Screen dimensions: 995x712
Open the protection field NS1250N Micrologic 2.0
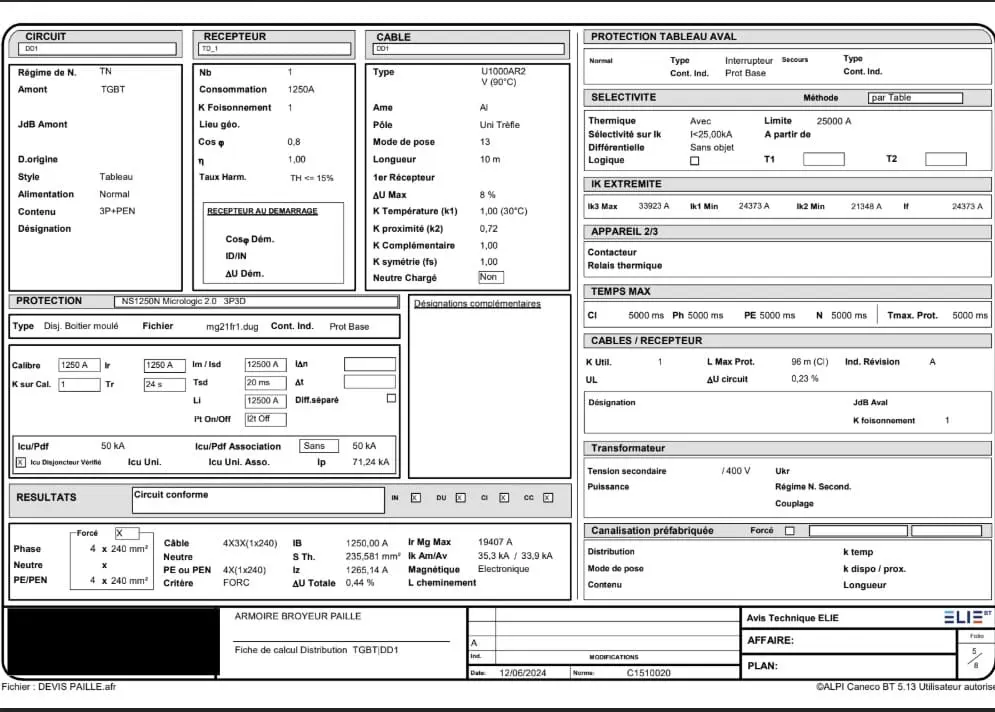(257, 301)
